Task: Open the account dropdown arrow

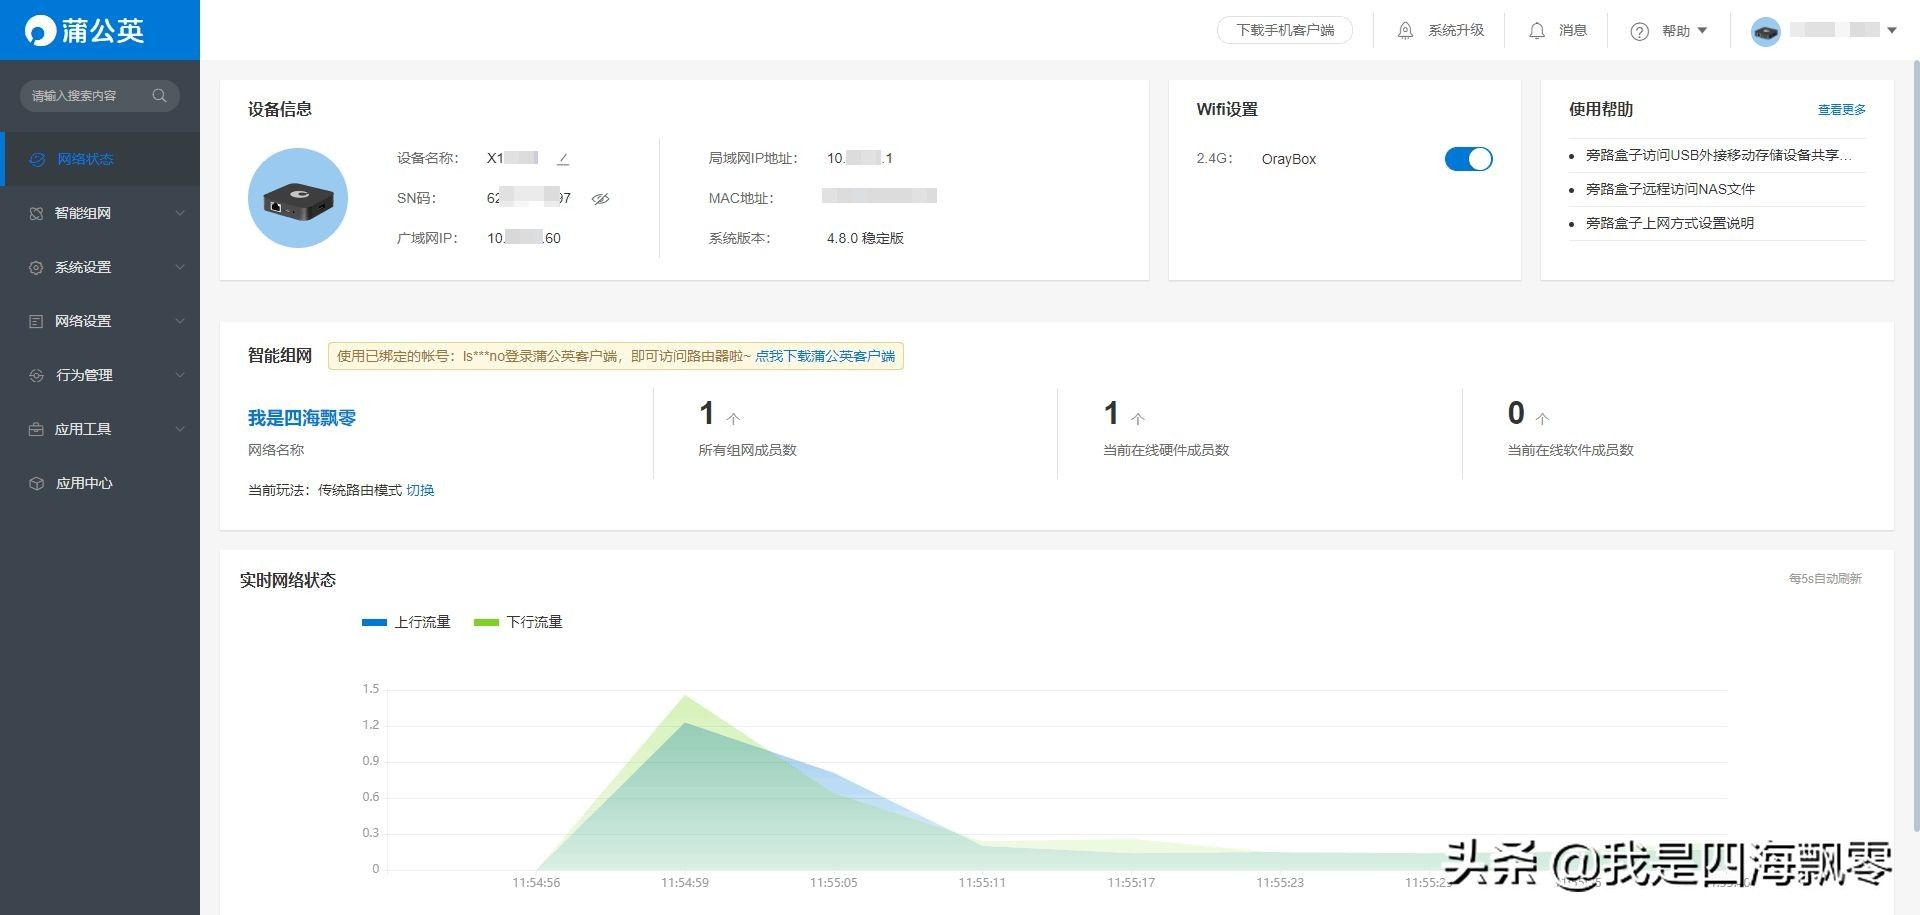Action: click(x=1891, y=31)
